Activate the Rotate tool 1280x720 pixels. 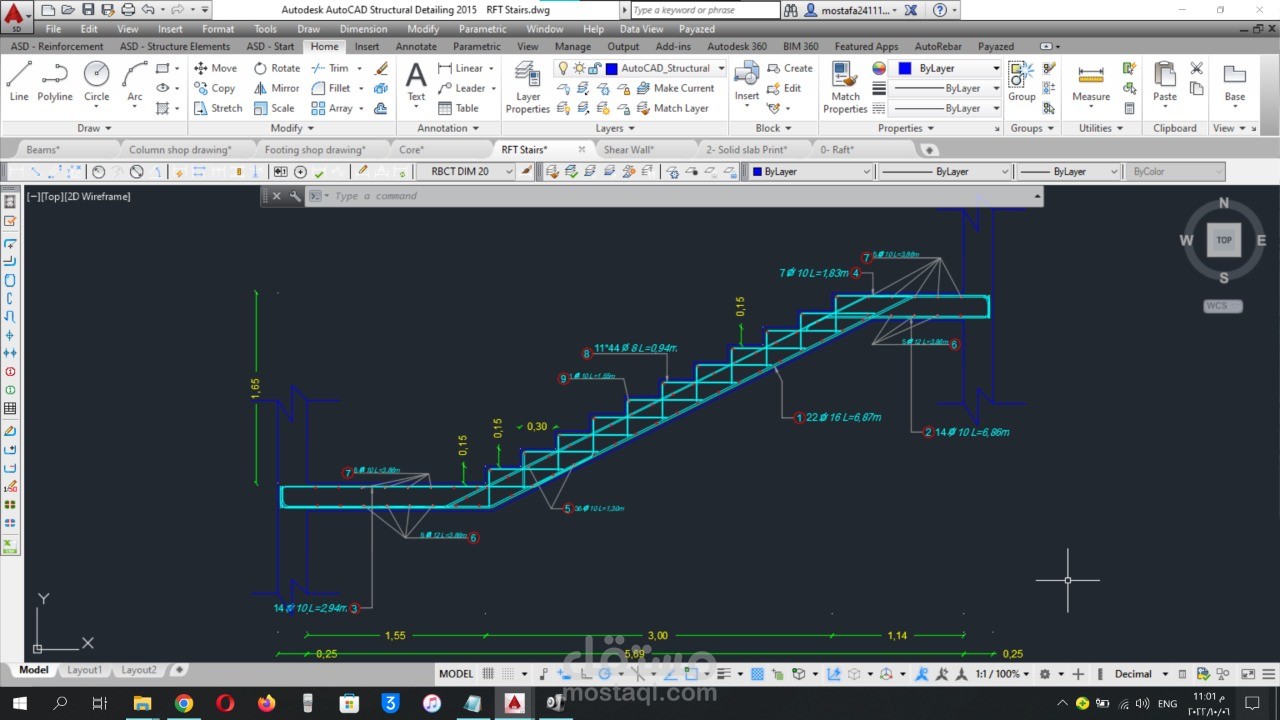277,68
